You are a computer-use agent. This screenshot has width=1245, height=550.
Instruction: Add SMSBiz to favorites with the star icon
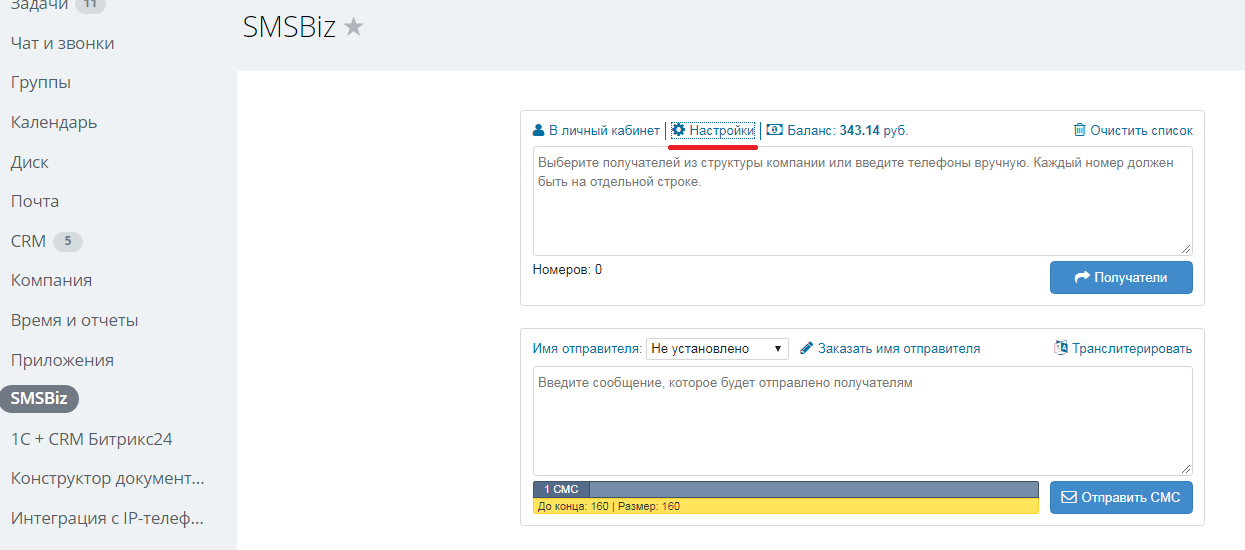click(353, 28)
